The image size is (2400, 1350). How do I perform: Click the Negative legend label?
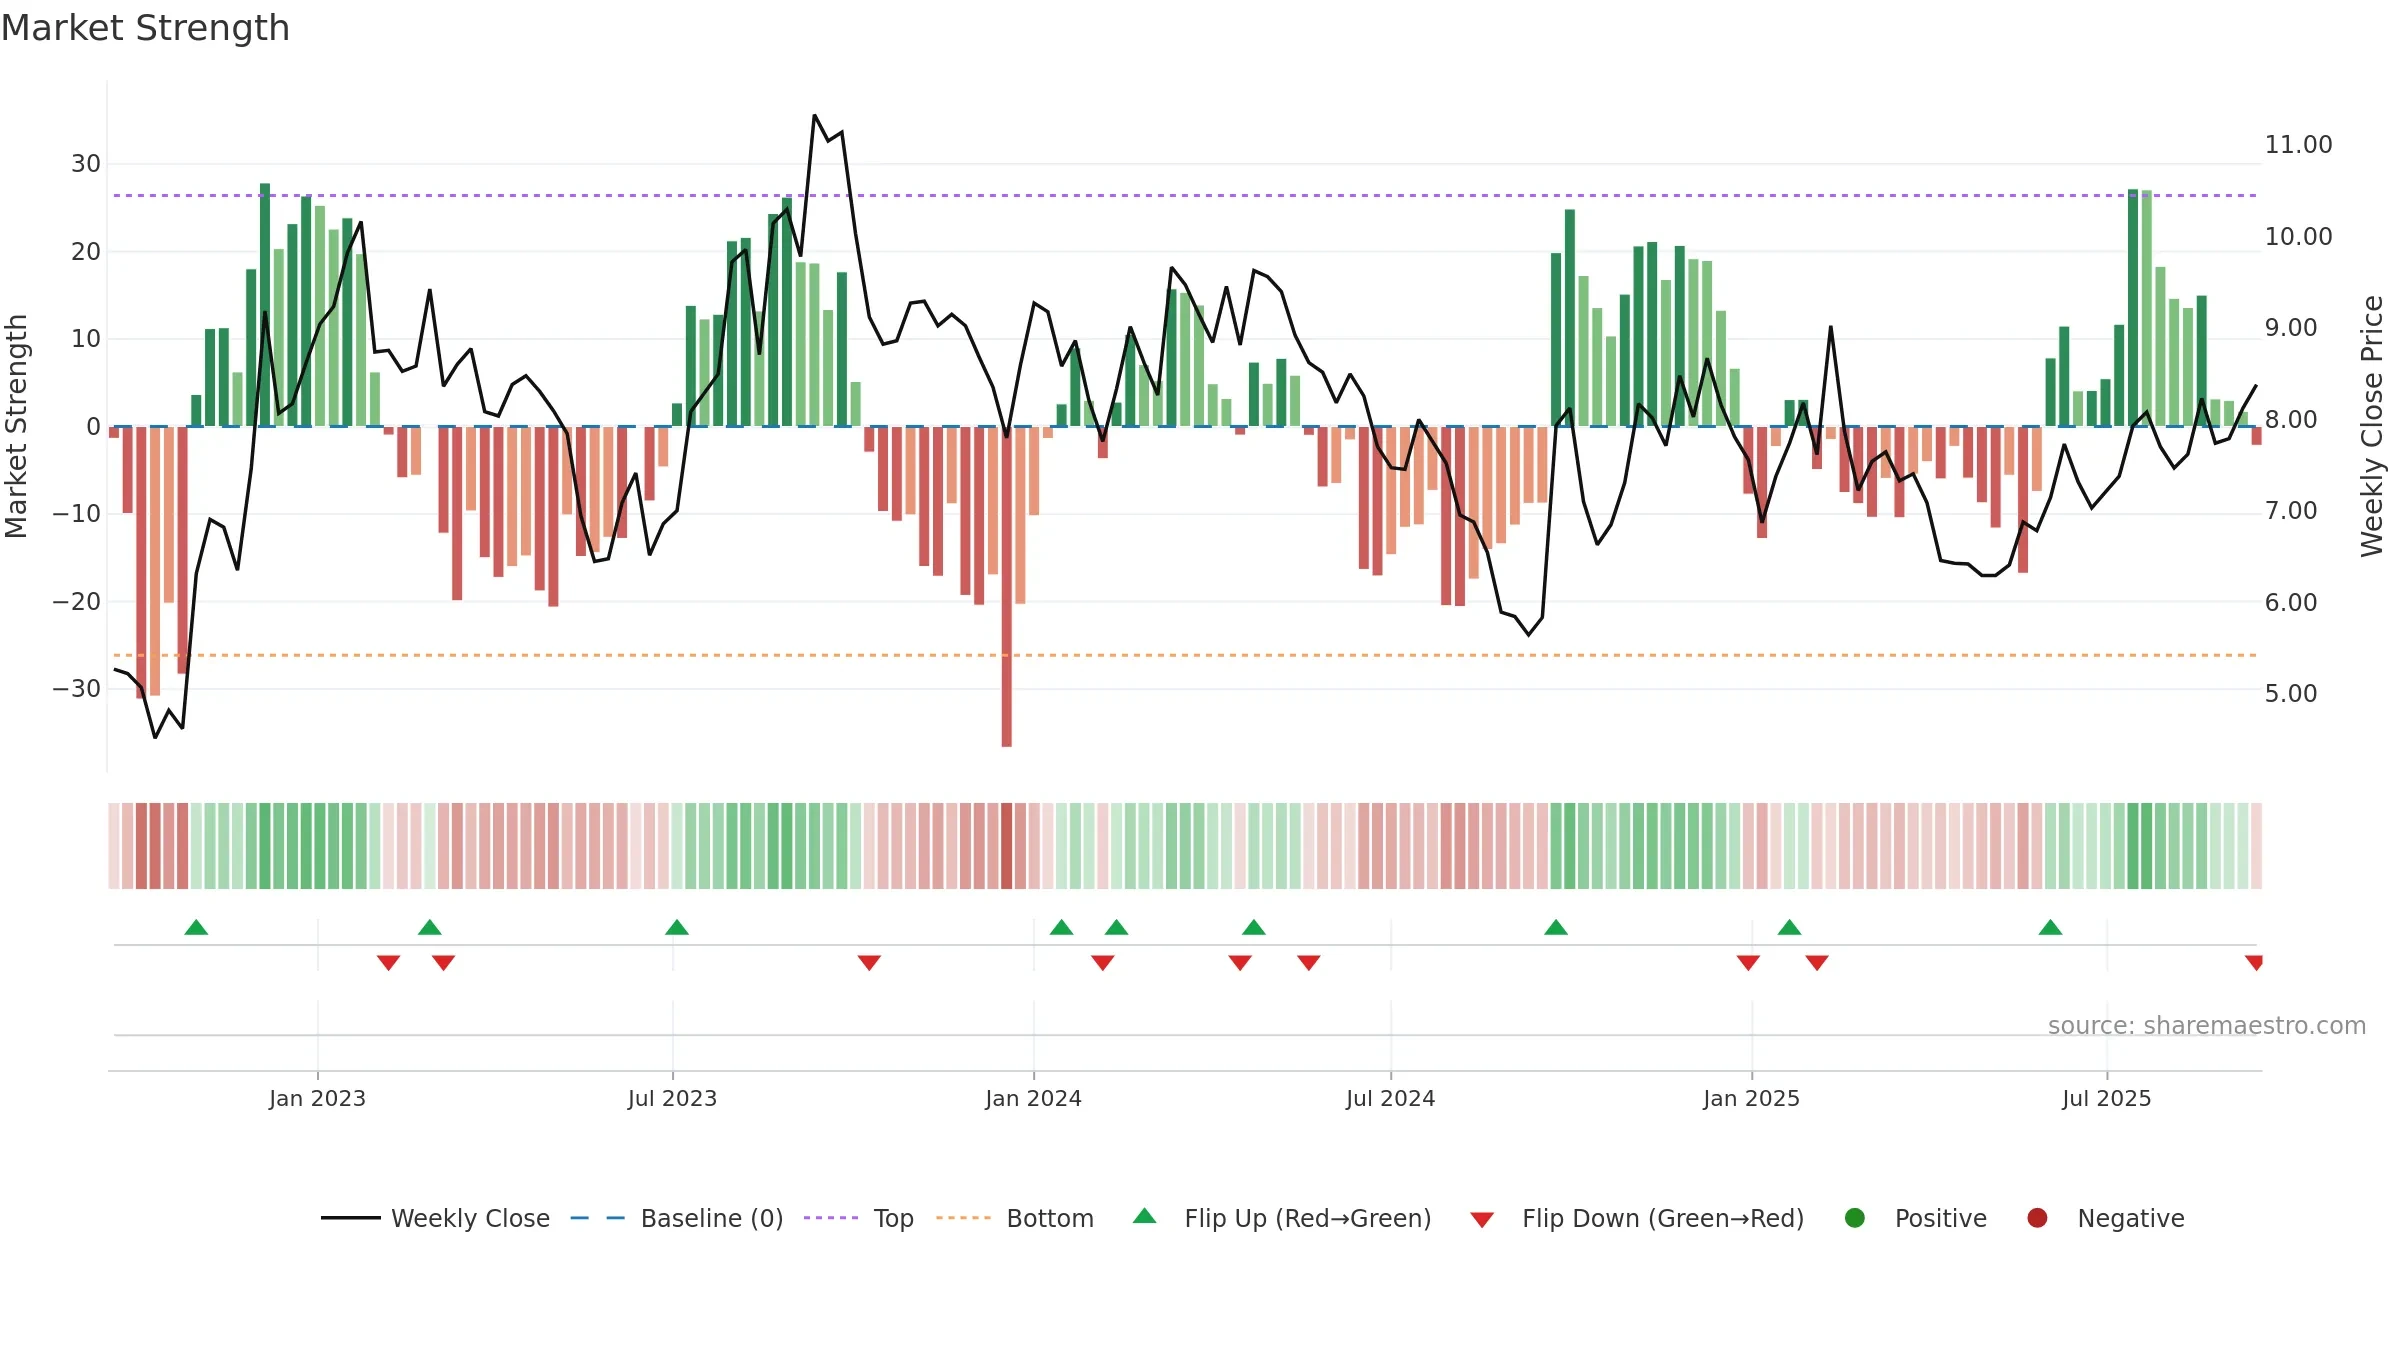point(2131,1218)
